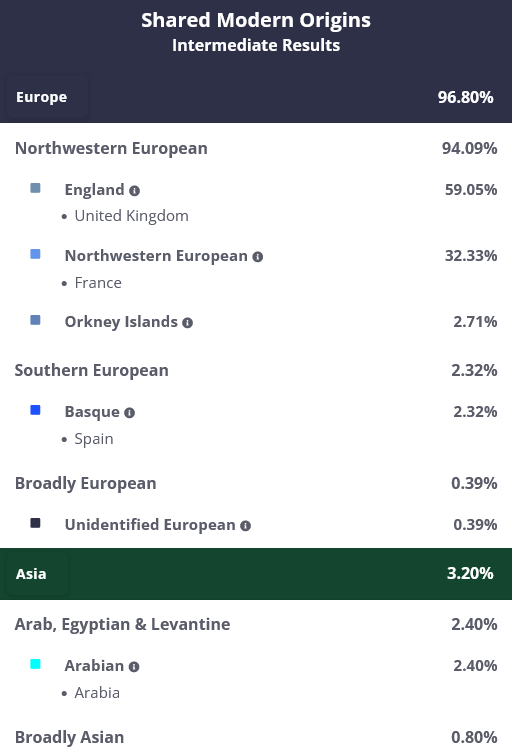512x755 pixels.
Task: Click the France country entry
Action: coord(98,283)
